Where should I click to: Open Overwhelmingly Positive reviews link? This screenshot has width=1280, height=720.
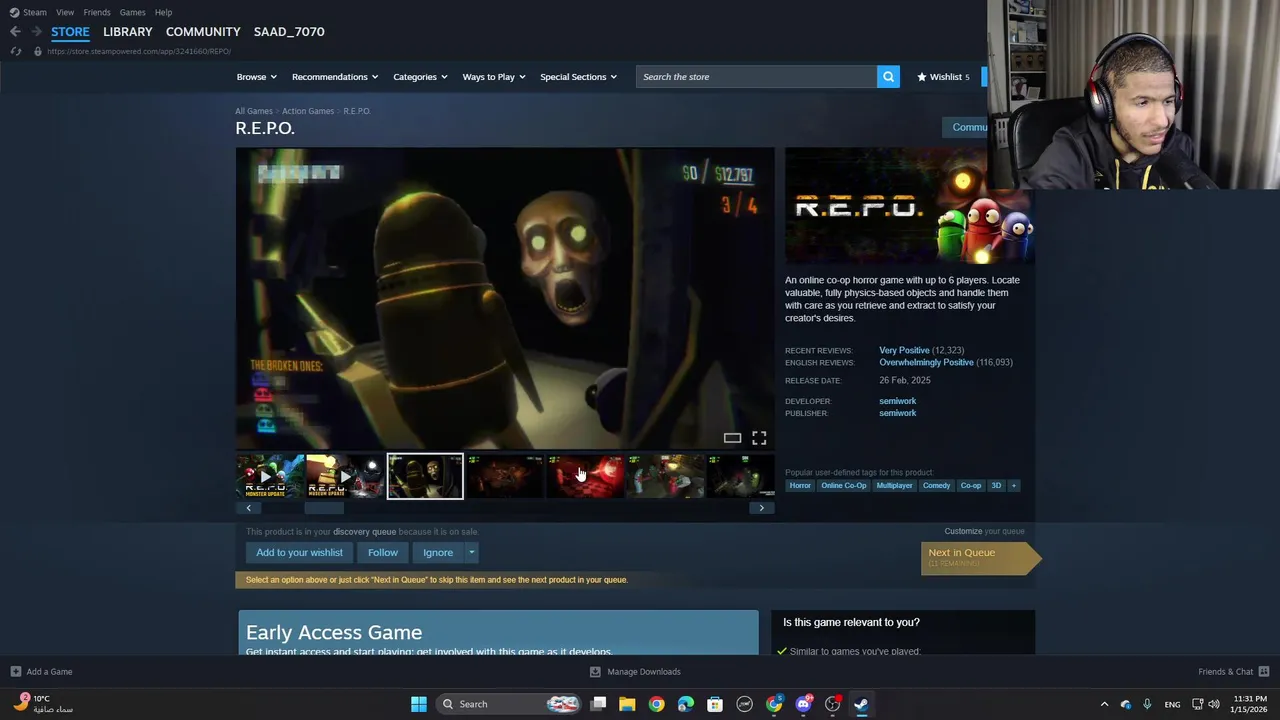(x=926, y=363)
